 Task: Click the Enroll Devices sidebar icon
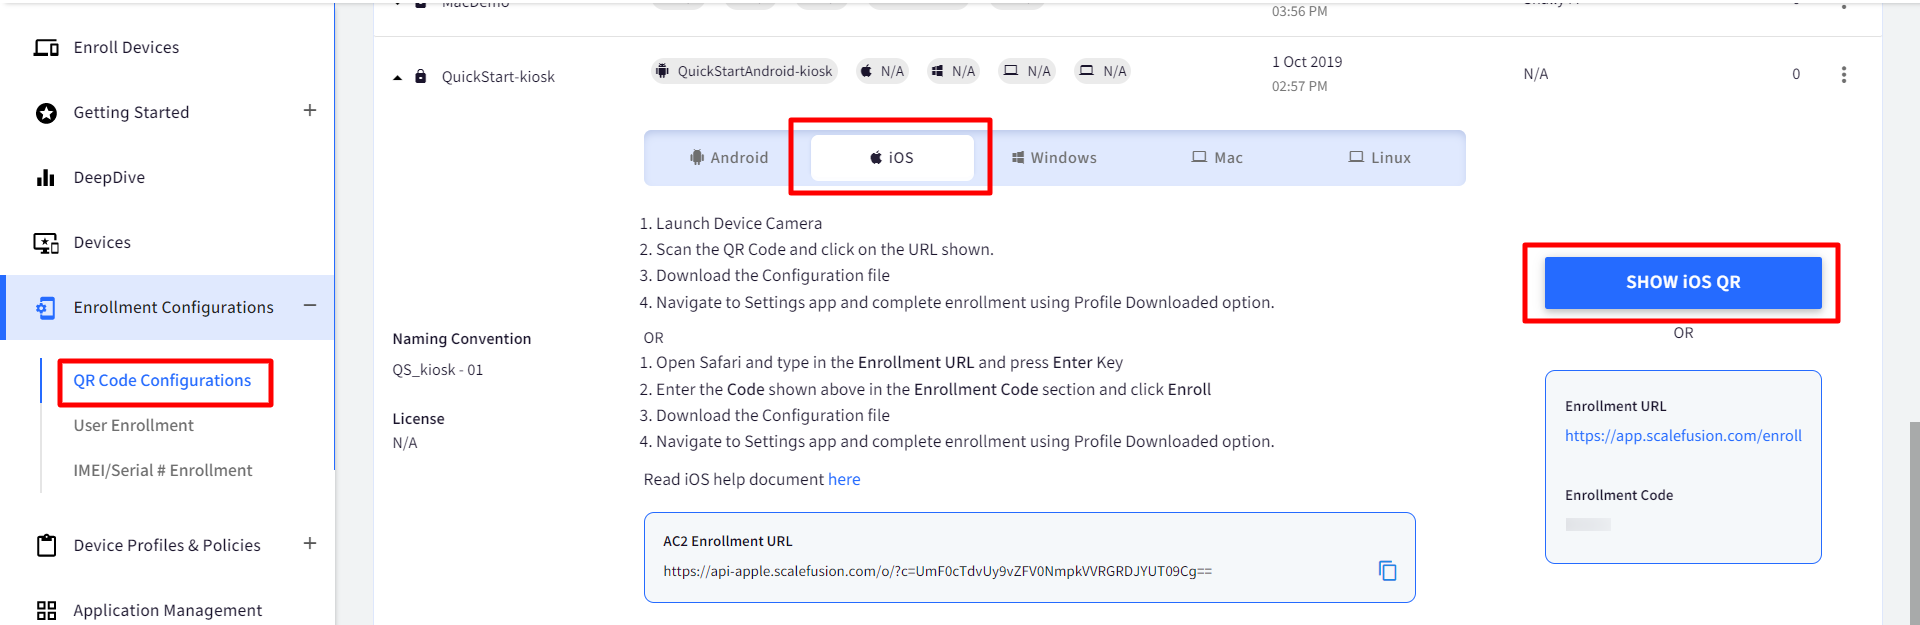pyautogui.click(x=46, y=48)
